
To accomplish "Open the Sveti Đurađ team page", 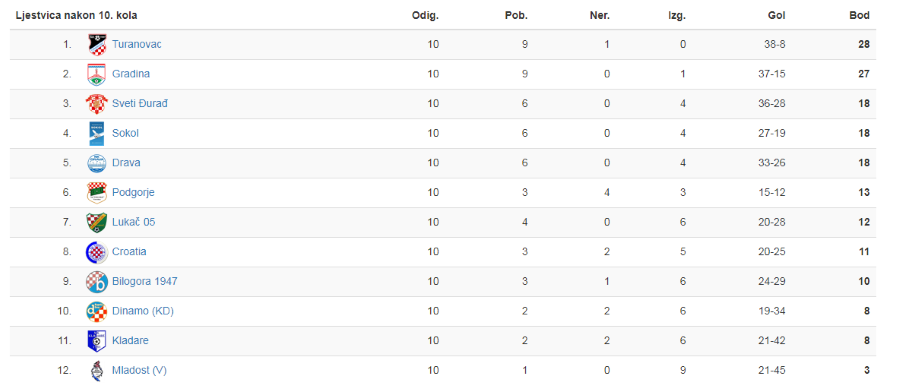I will 140,103.
